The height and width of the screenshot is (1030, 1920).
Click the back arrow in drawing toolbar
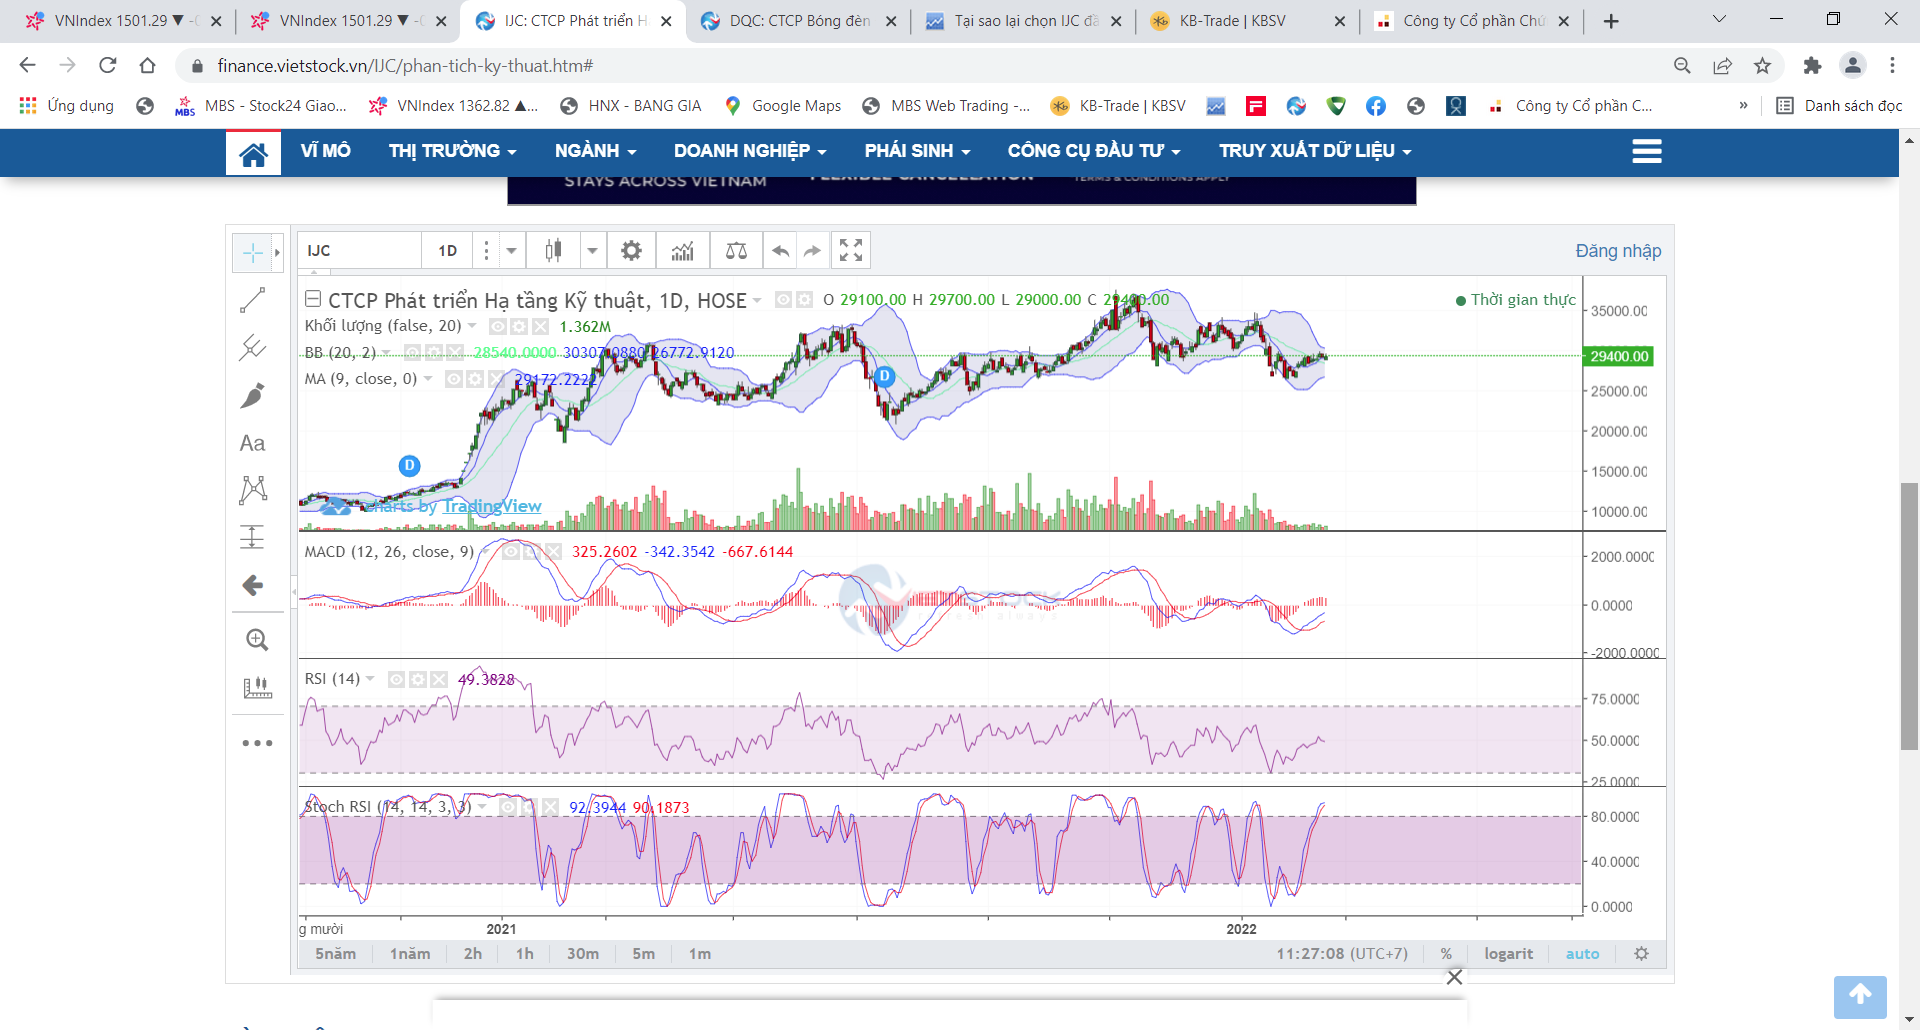coord(252,585)
